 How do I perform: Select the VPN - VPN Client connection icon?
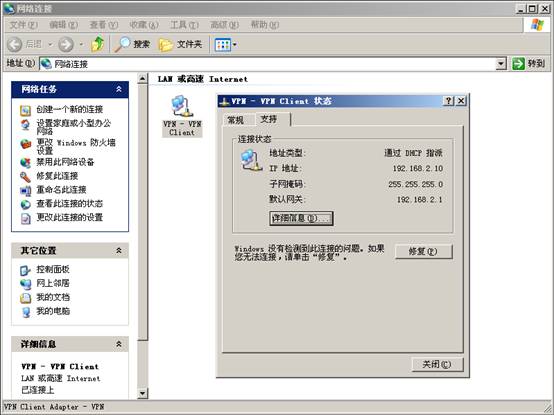pyautogui.click(x=182, y=106)
